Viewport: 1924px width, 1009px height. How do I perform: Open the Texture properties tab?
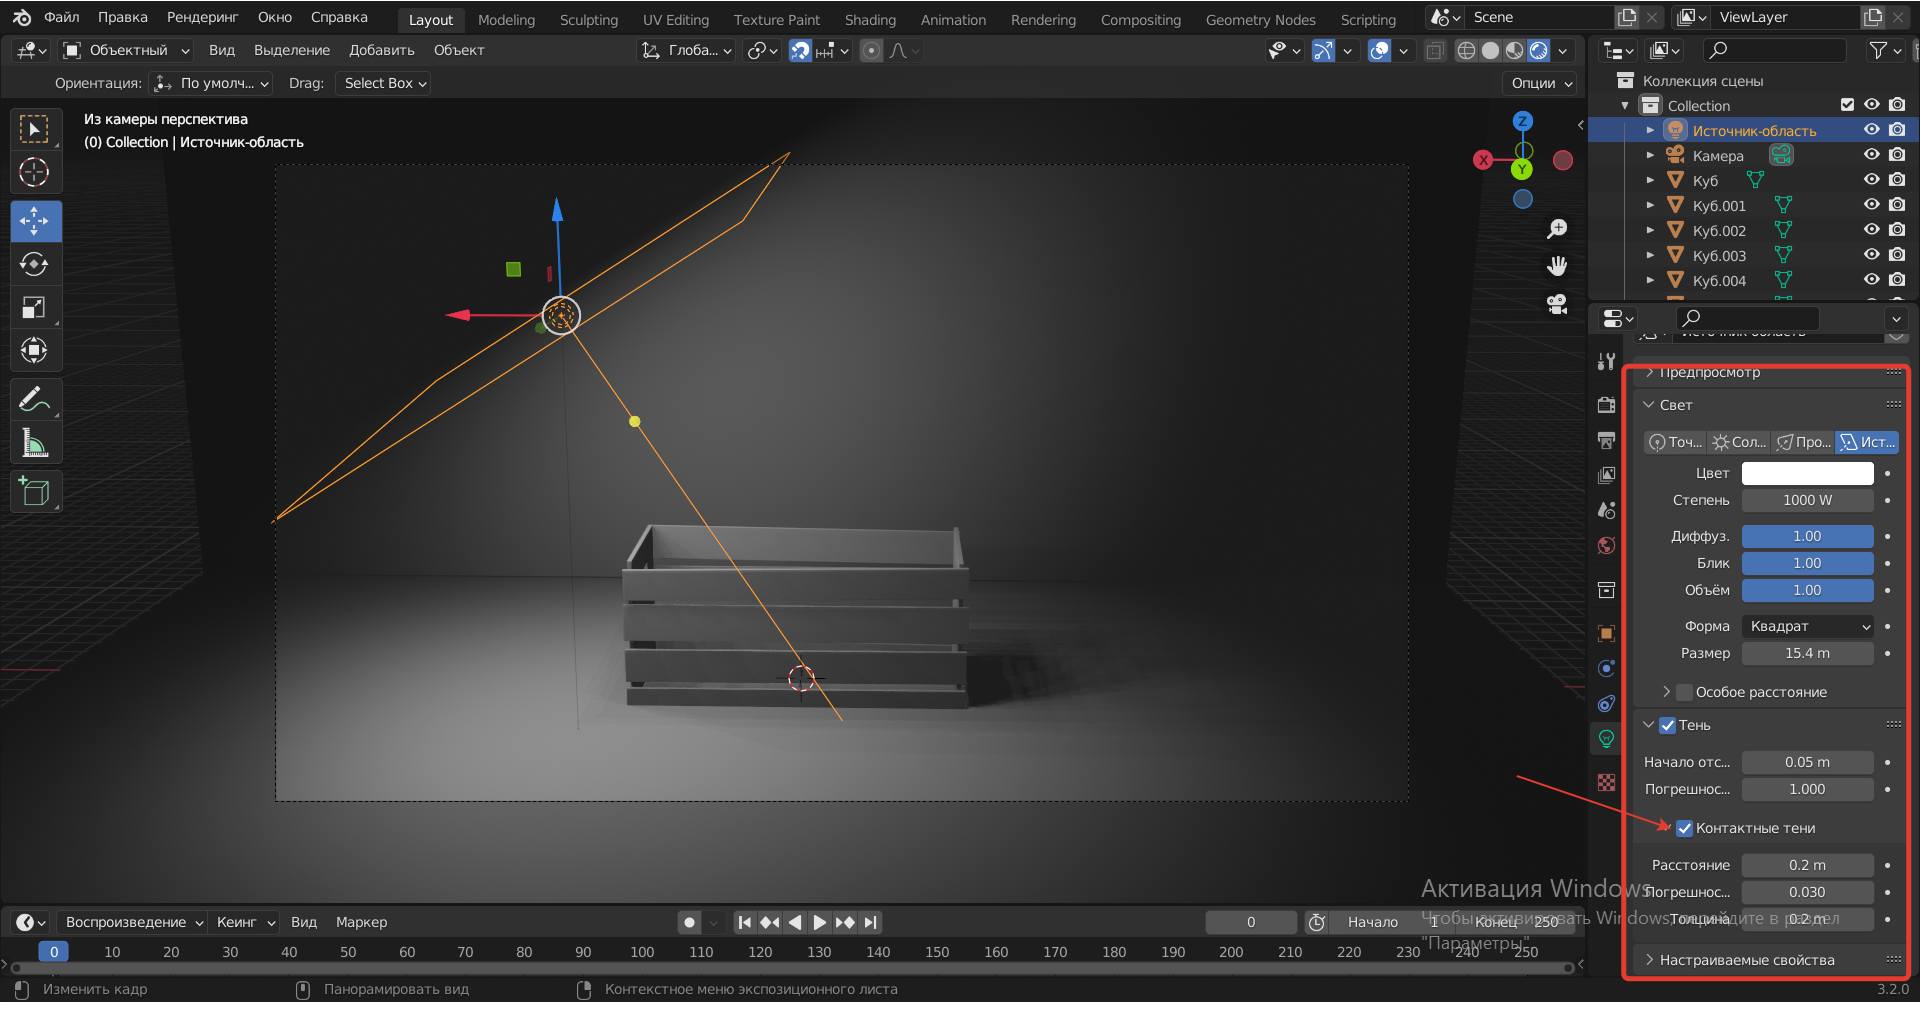1606,782
